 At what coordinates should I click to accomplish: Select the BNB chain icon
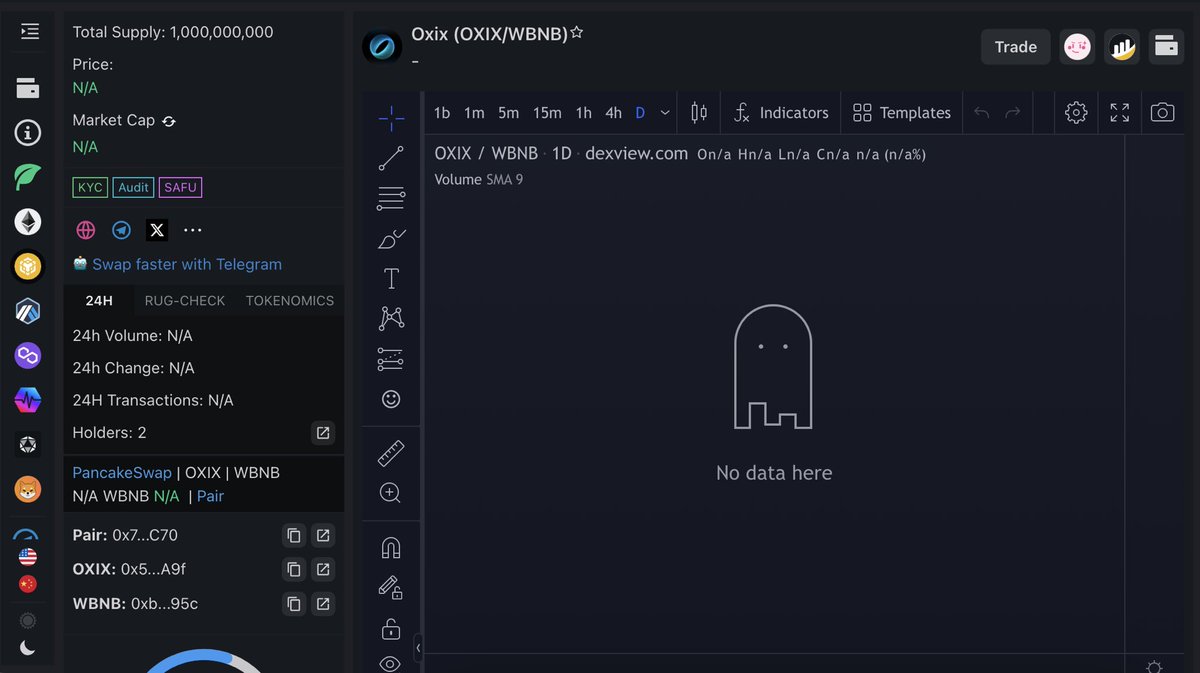(28, 266)
